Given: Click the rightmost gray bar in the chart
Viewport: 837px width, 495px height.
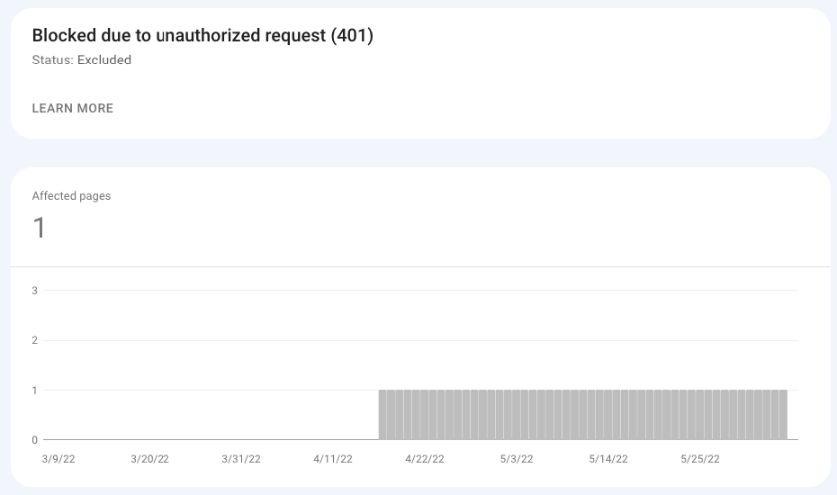Looking at the screenshot, I should (783, 414).
